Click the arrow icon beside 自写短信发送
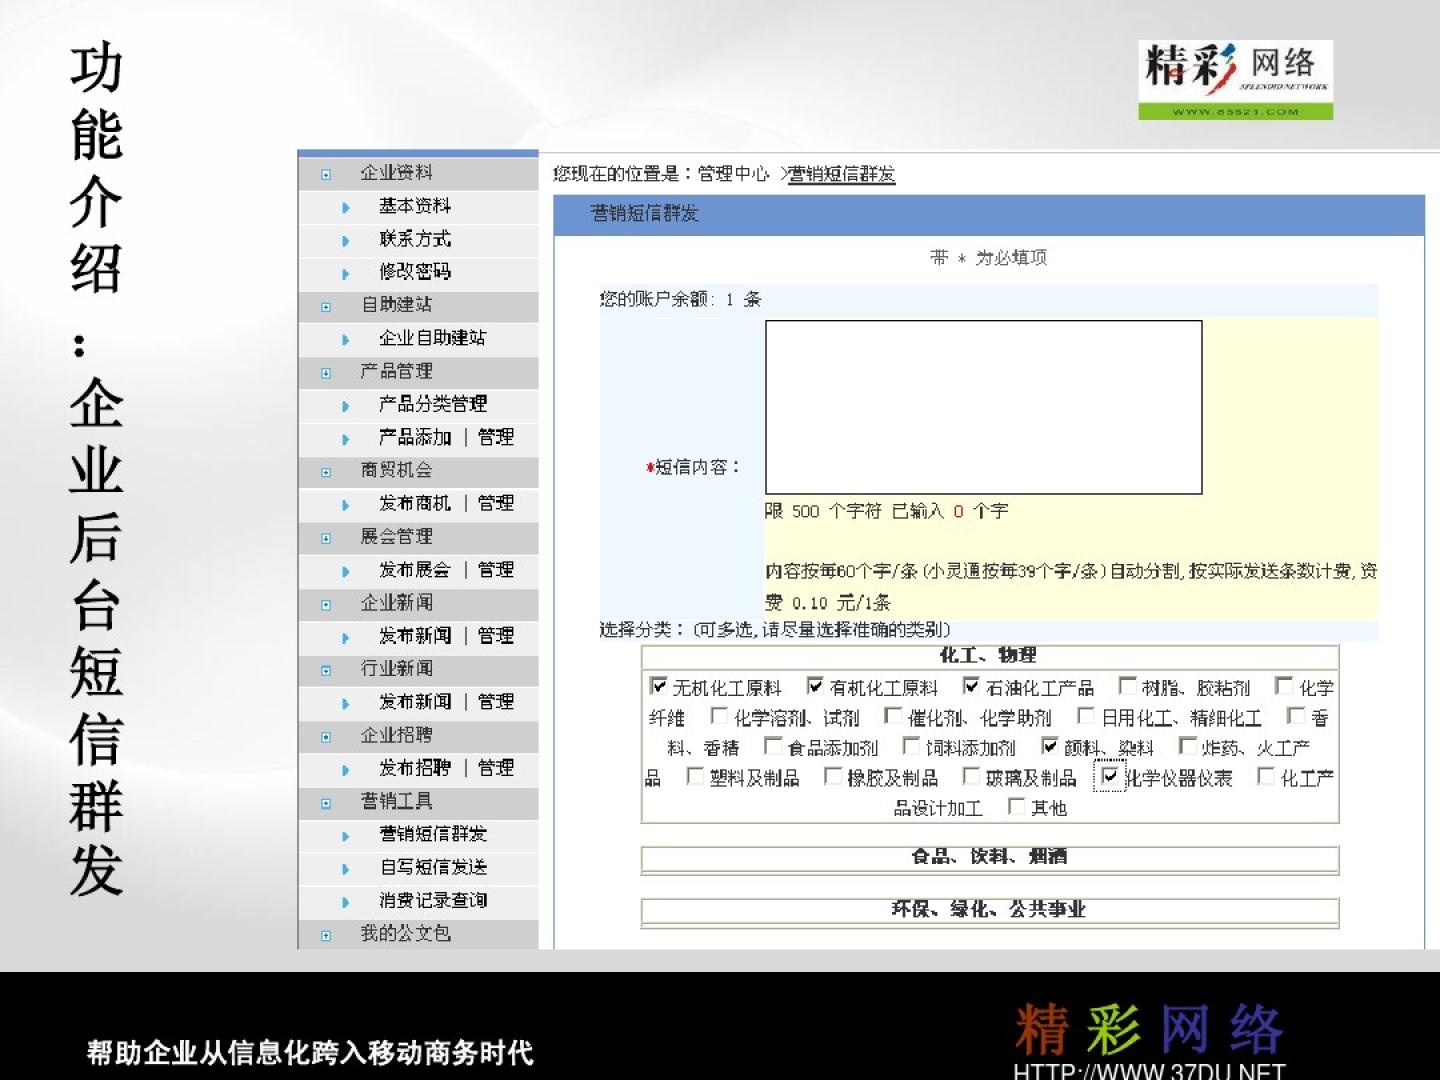The image size is (1440, 1080). click(x=346, y=868)
